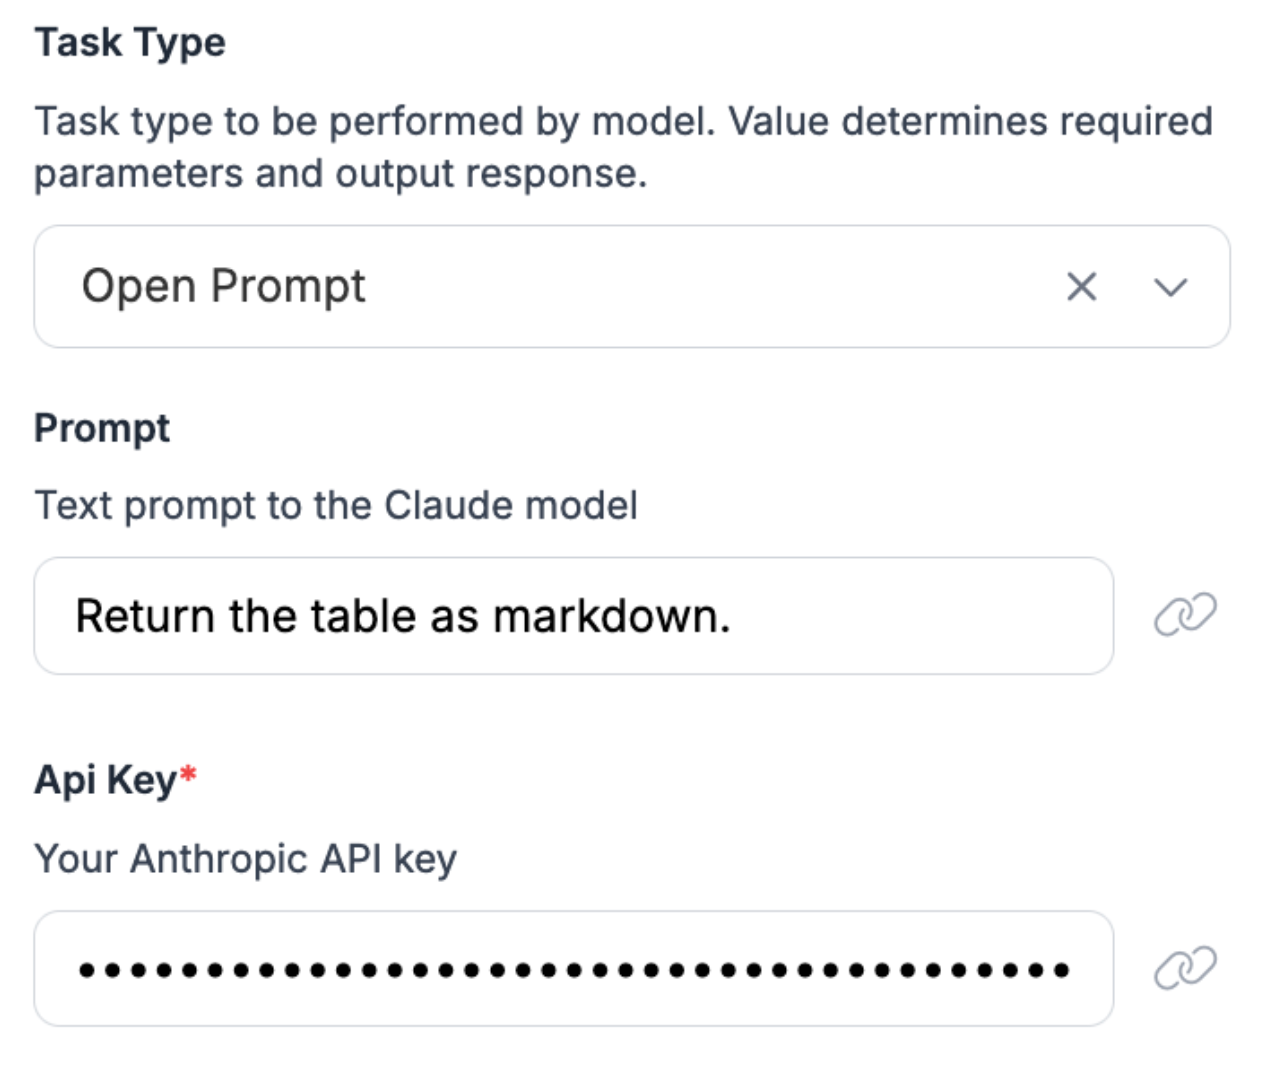The width and height of the screenshot is (1264, 1070).
Task: Click the "Open Prompt" selected value text
Action: pos(223,287)
